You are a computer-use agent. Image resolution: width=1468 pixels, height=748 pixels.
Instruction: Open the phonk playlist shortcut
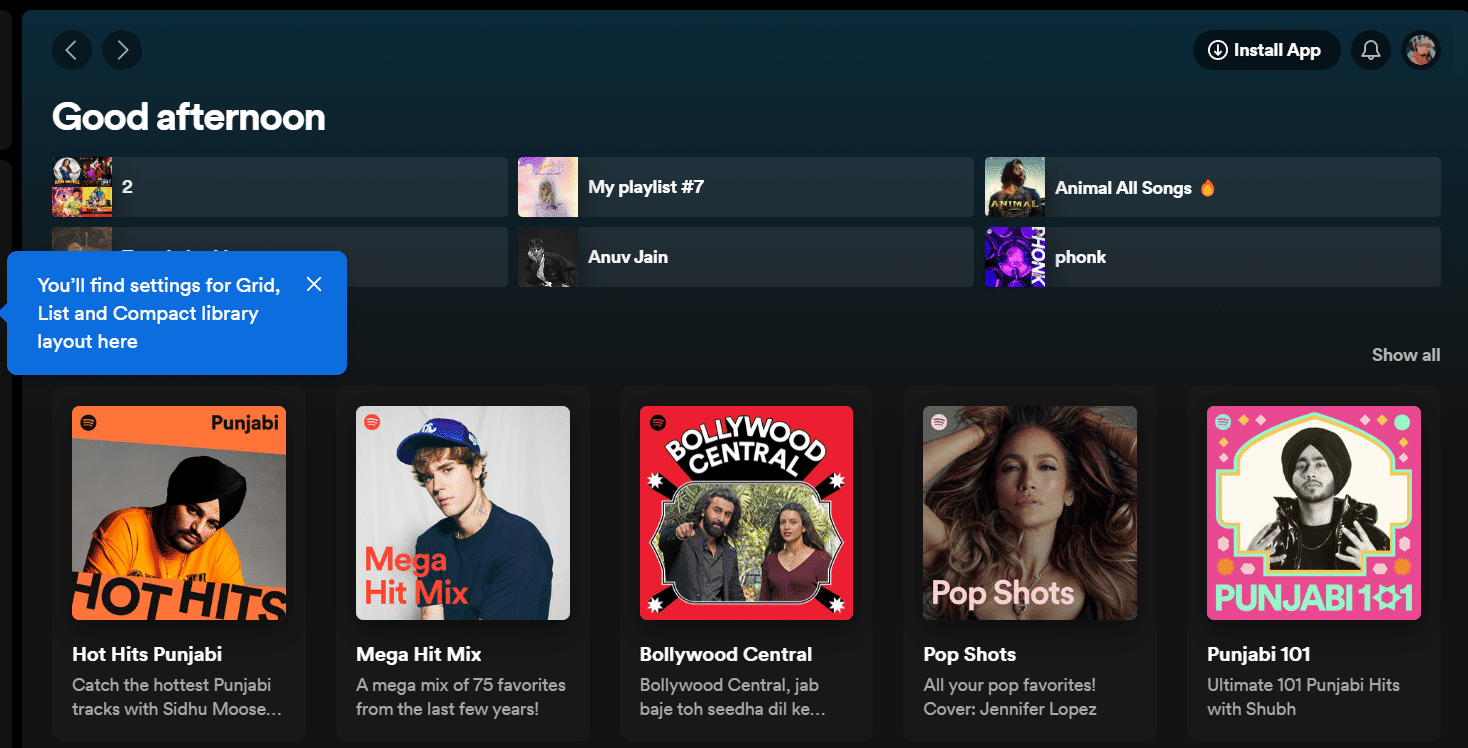[x=1213, y=257]
